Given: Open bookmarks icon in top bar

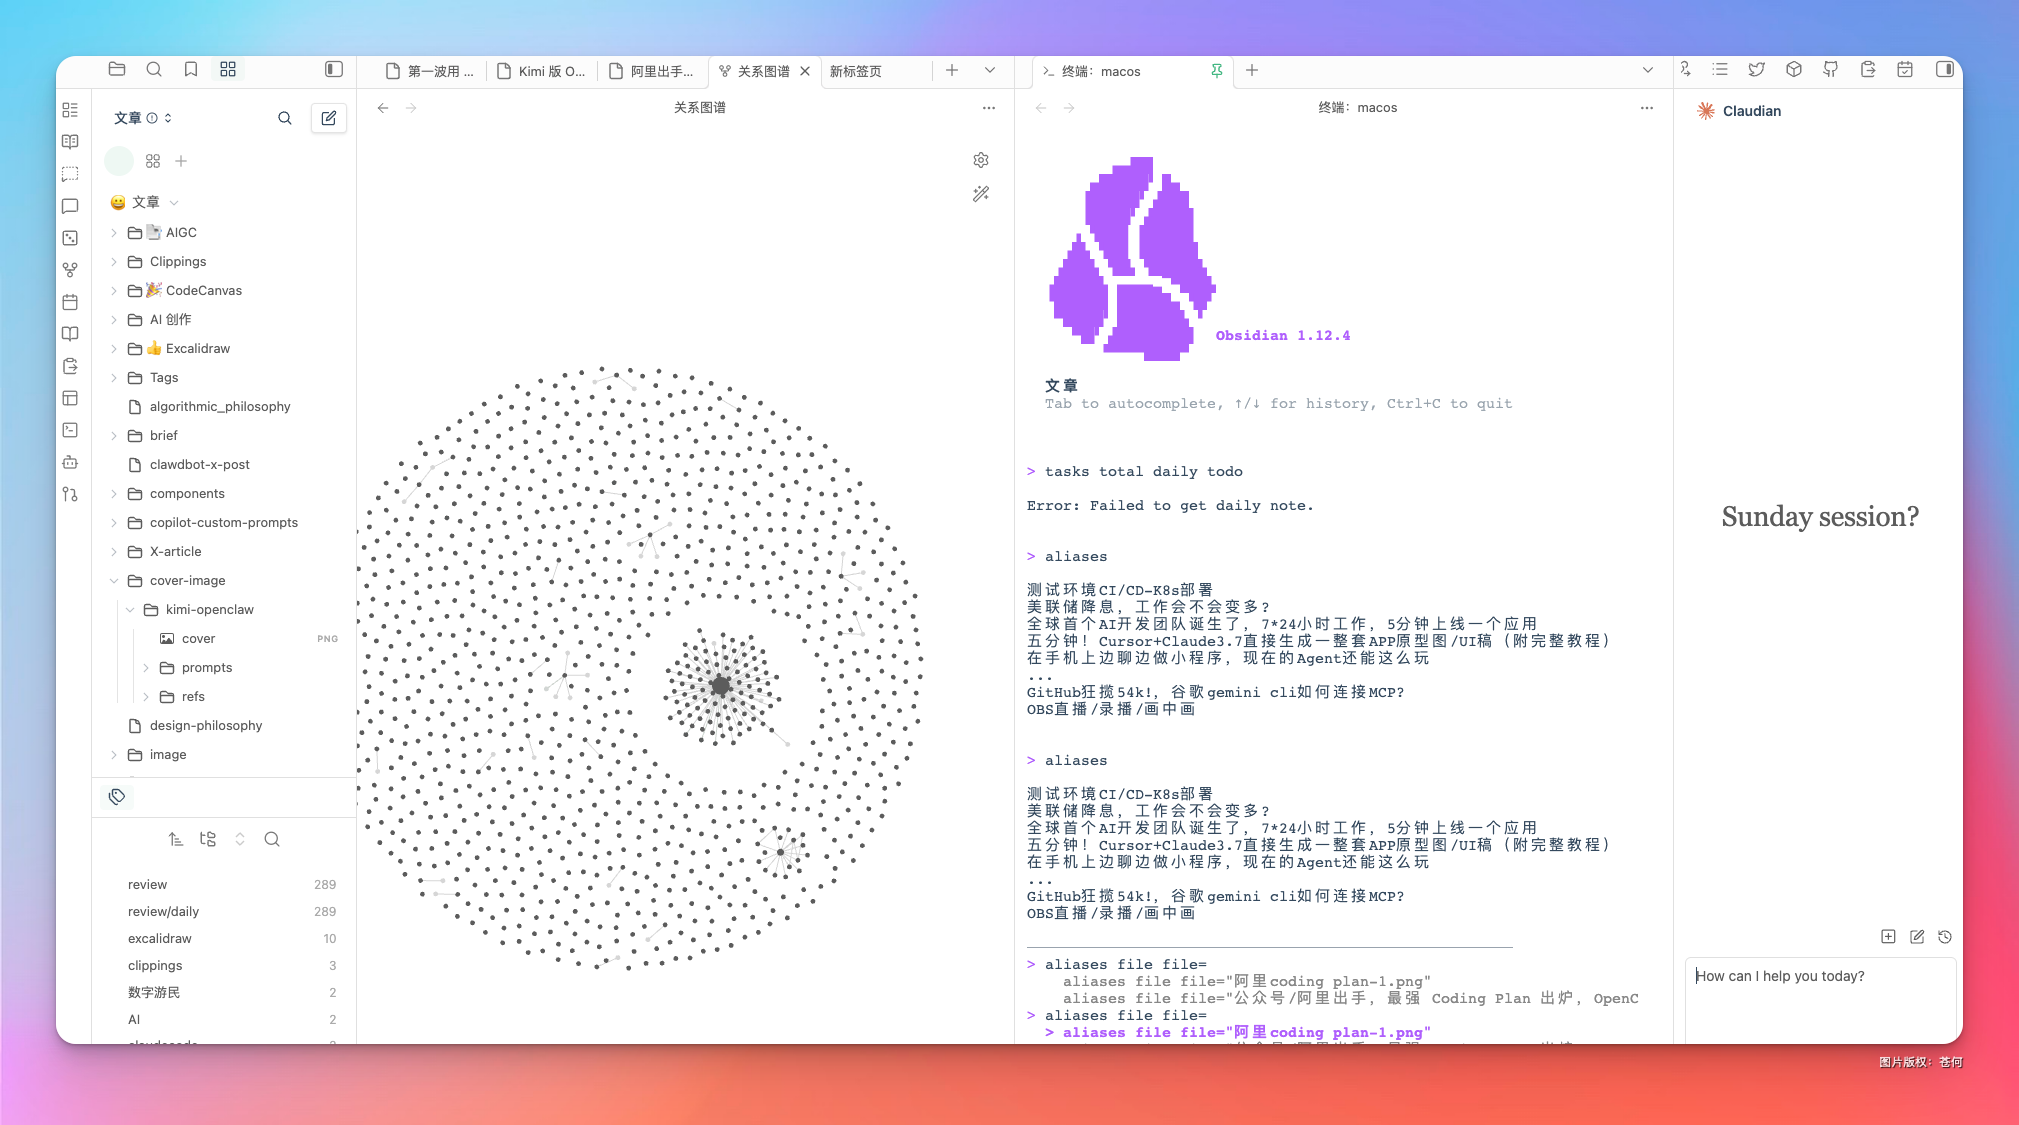Looking at the screenshot, I should coord(190,69).
